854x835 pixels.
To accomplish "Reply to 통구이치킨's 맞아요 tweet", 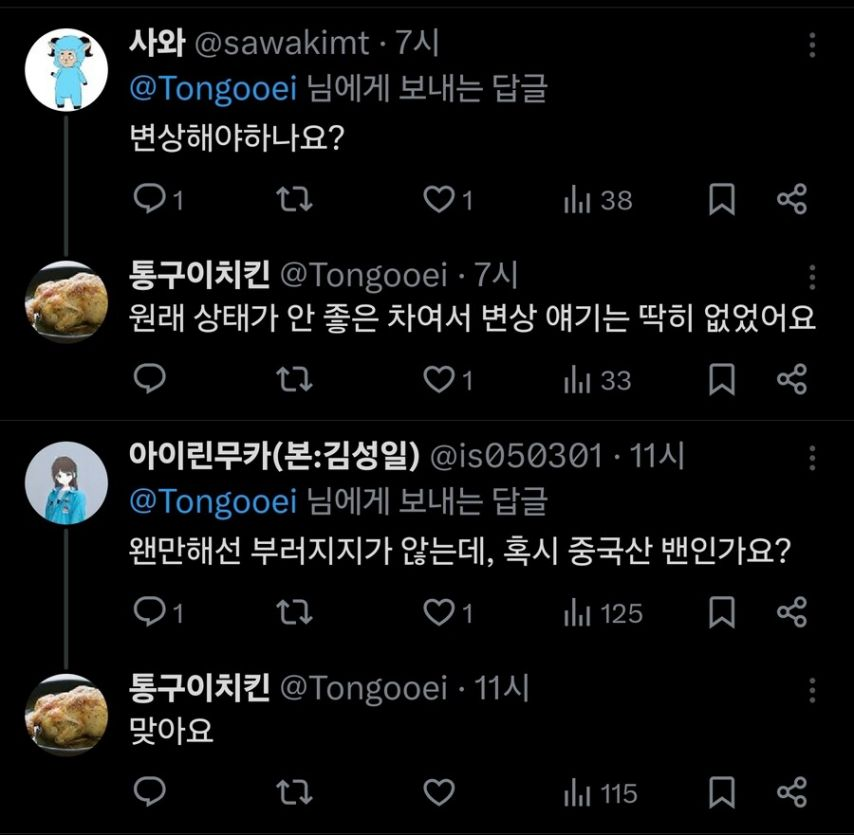I will 150,794.
